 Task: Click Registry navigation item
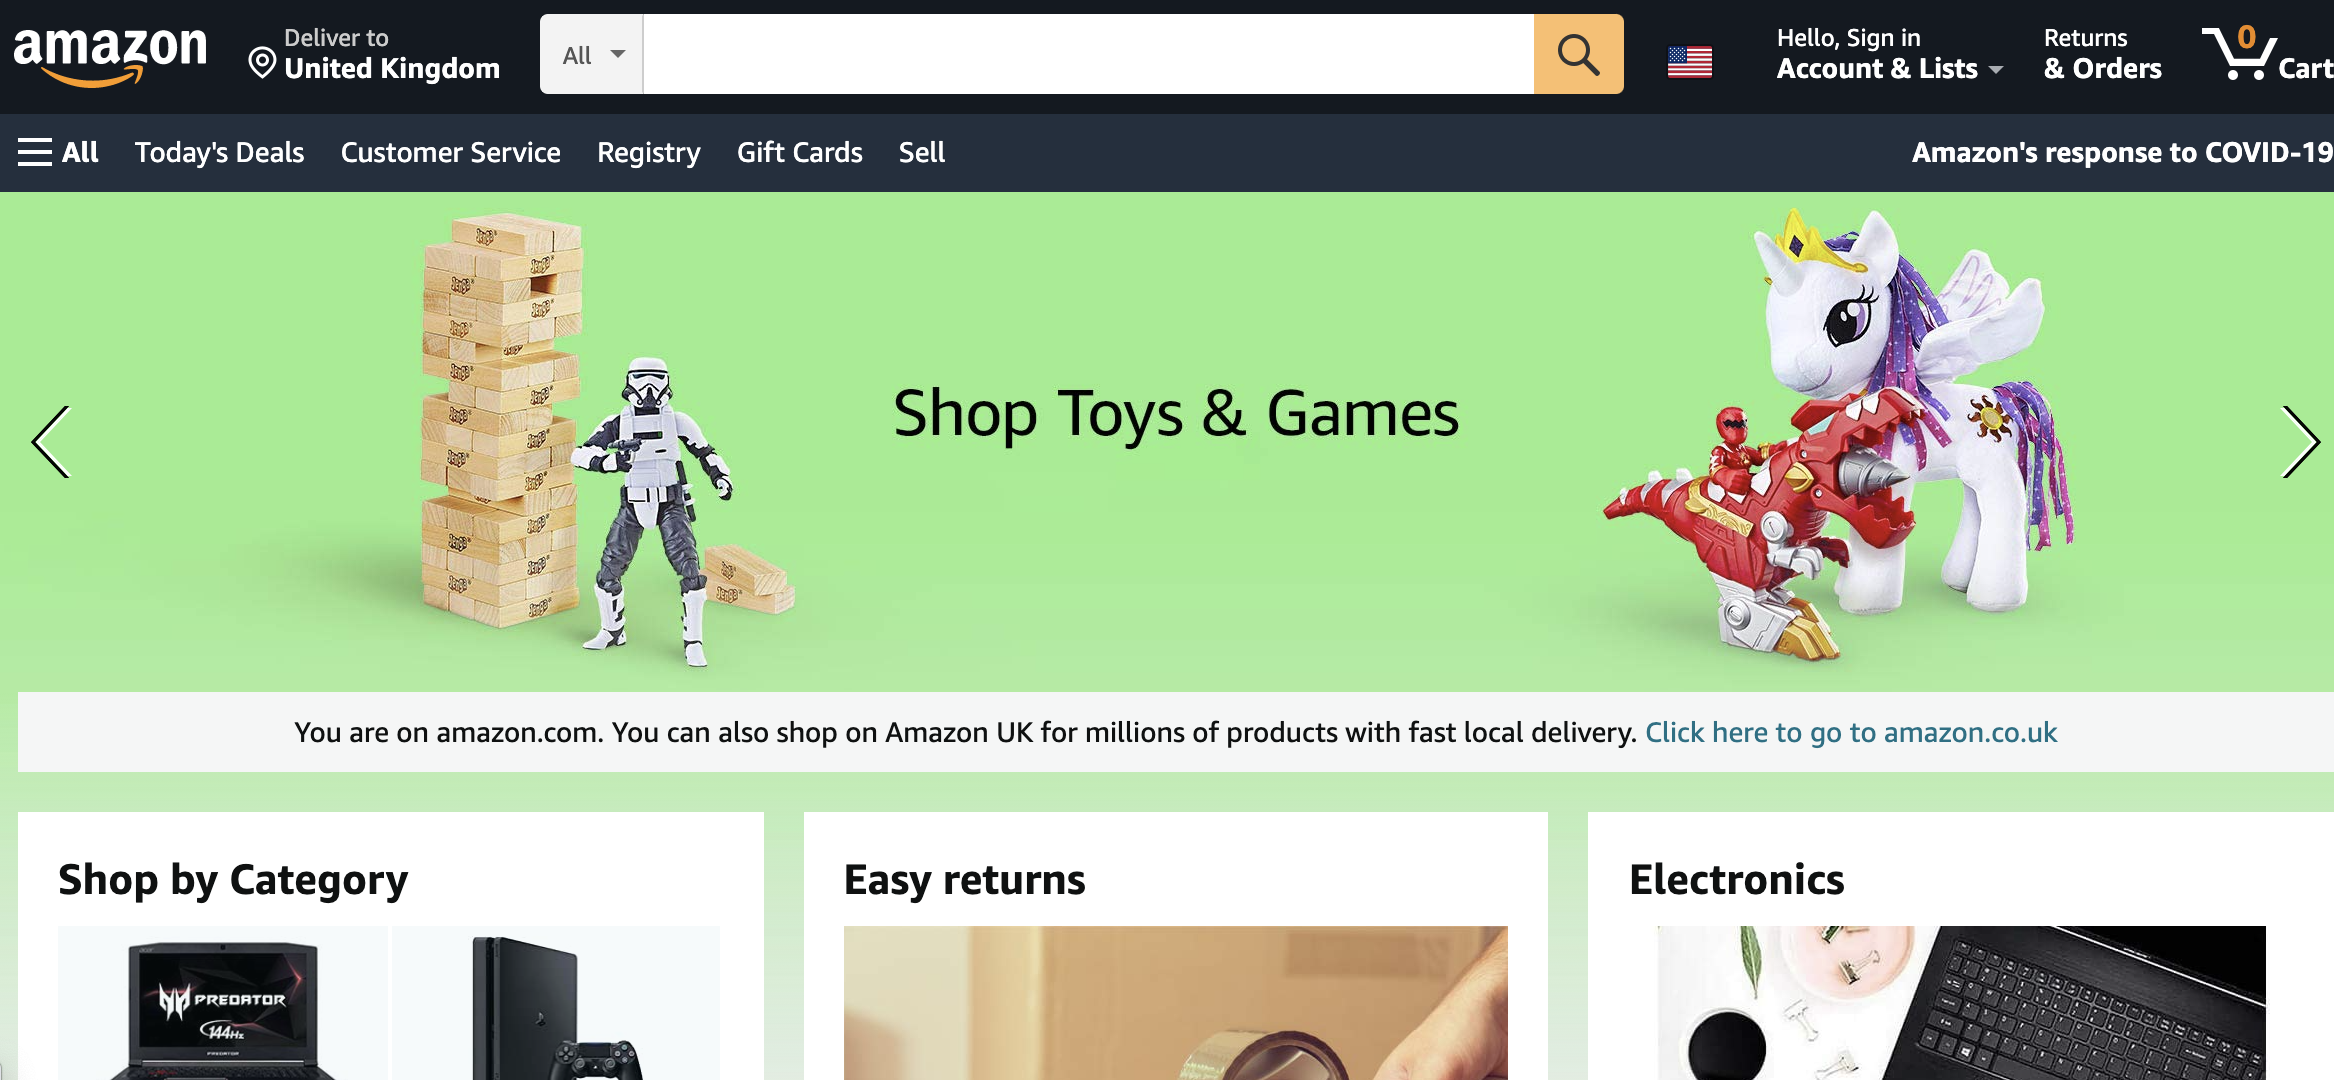pyautogui.click(x=649, y=152)
